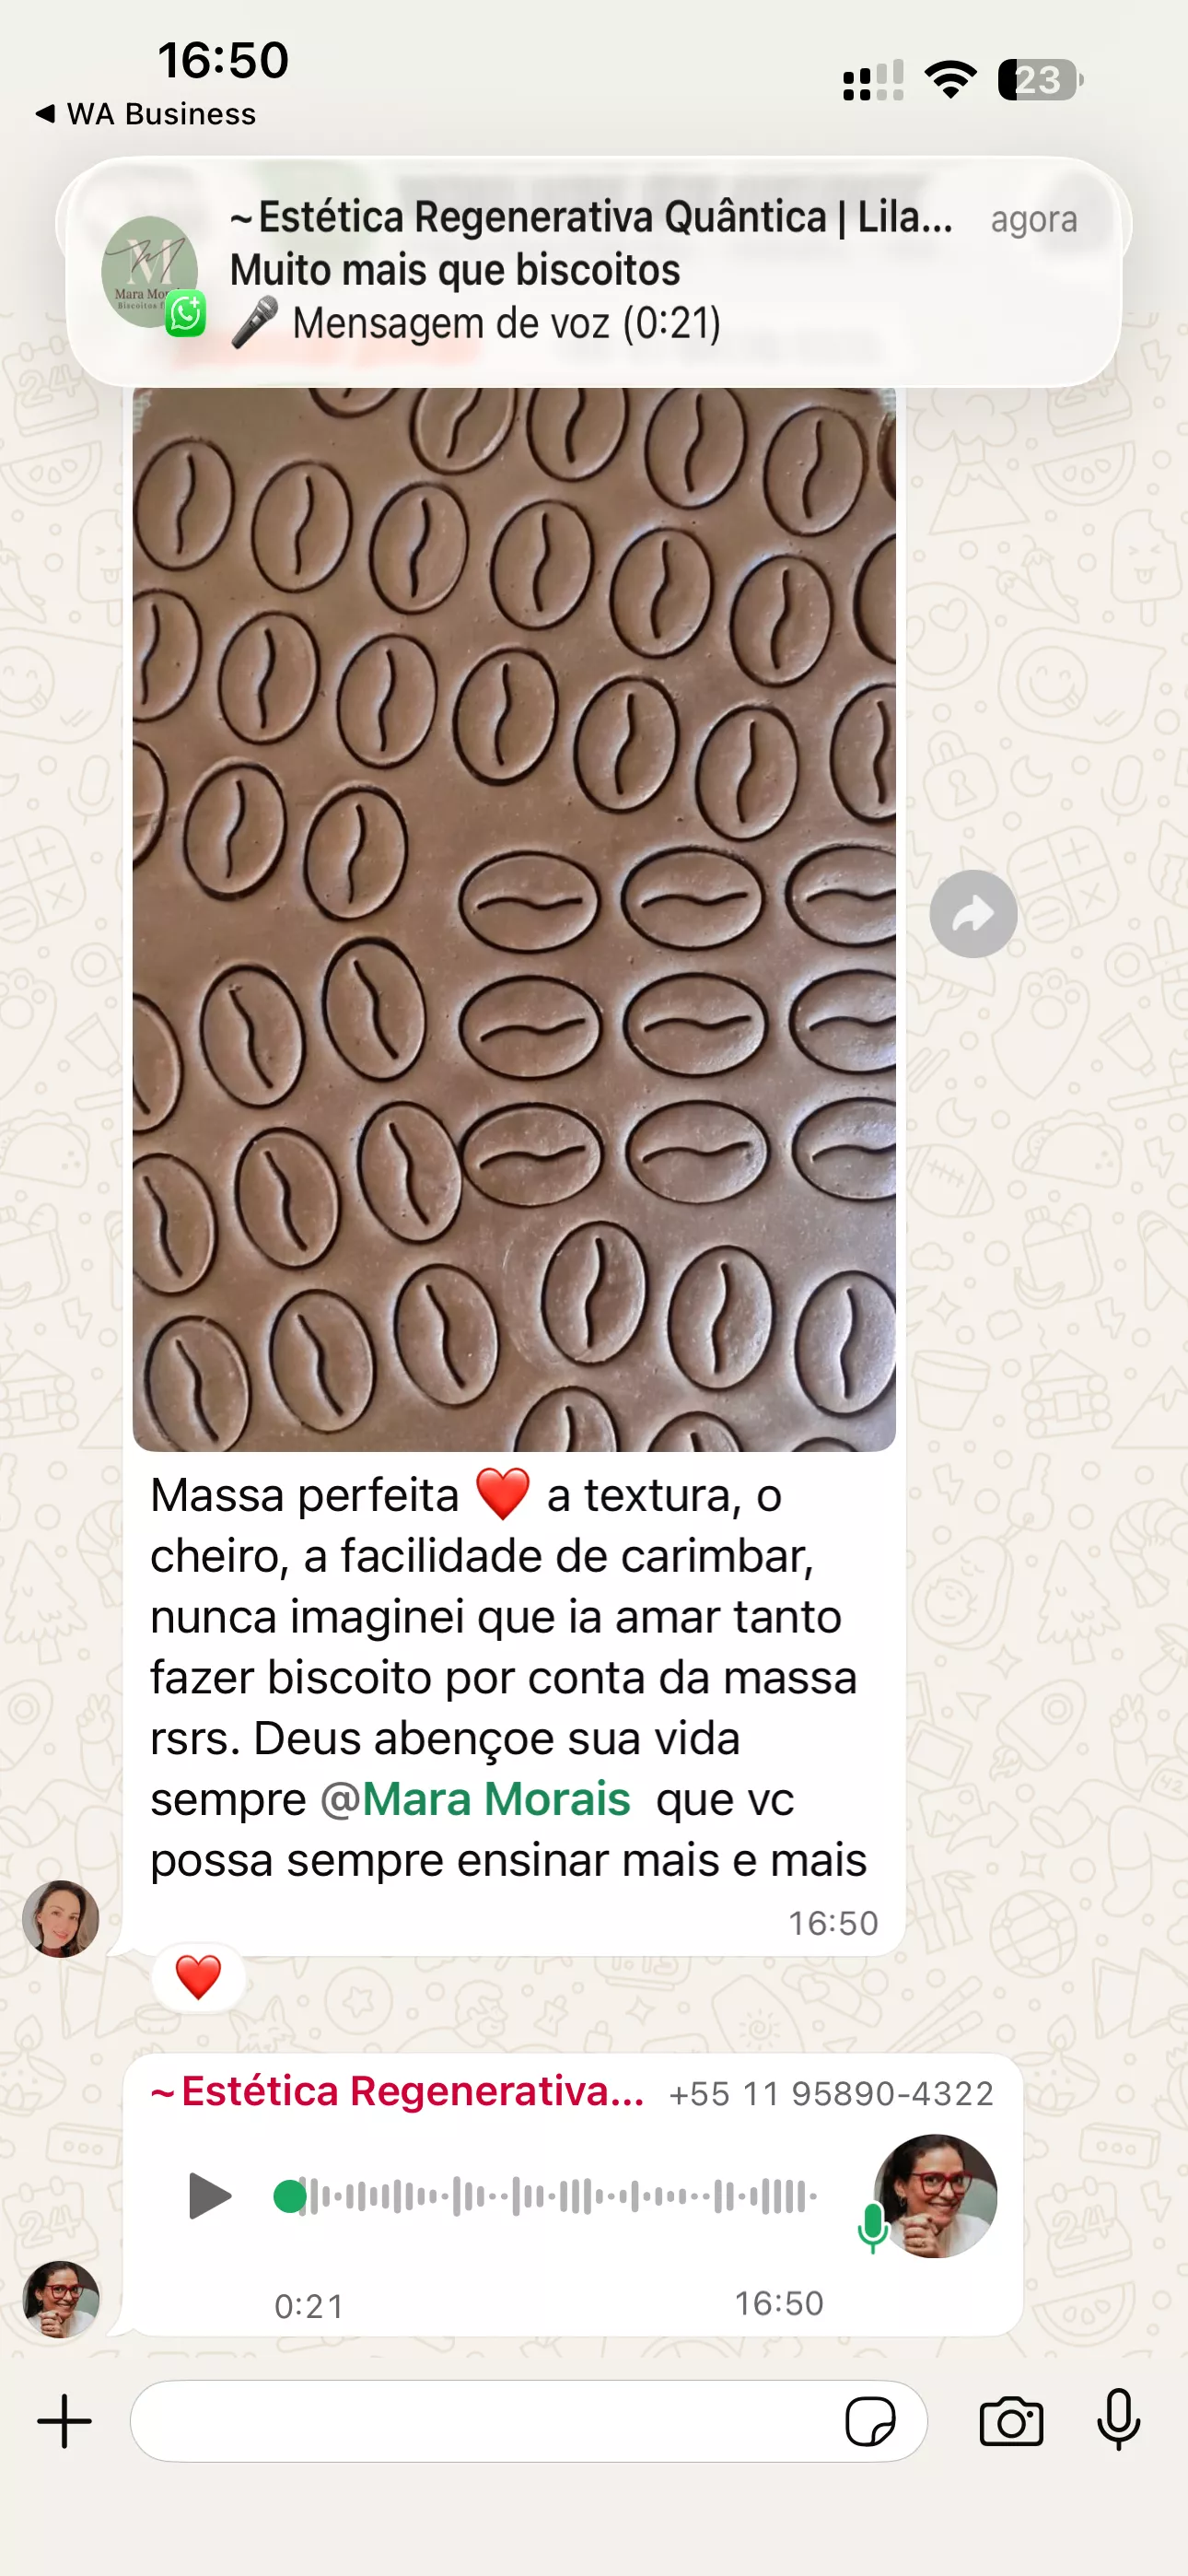Tap the Mara Morais notification logo
The height and width of the screenshot is (2576, 1188).
pos(150,271)
